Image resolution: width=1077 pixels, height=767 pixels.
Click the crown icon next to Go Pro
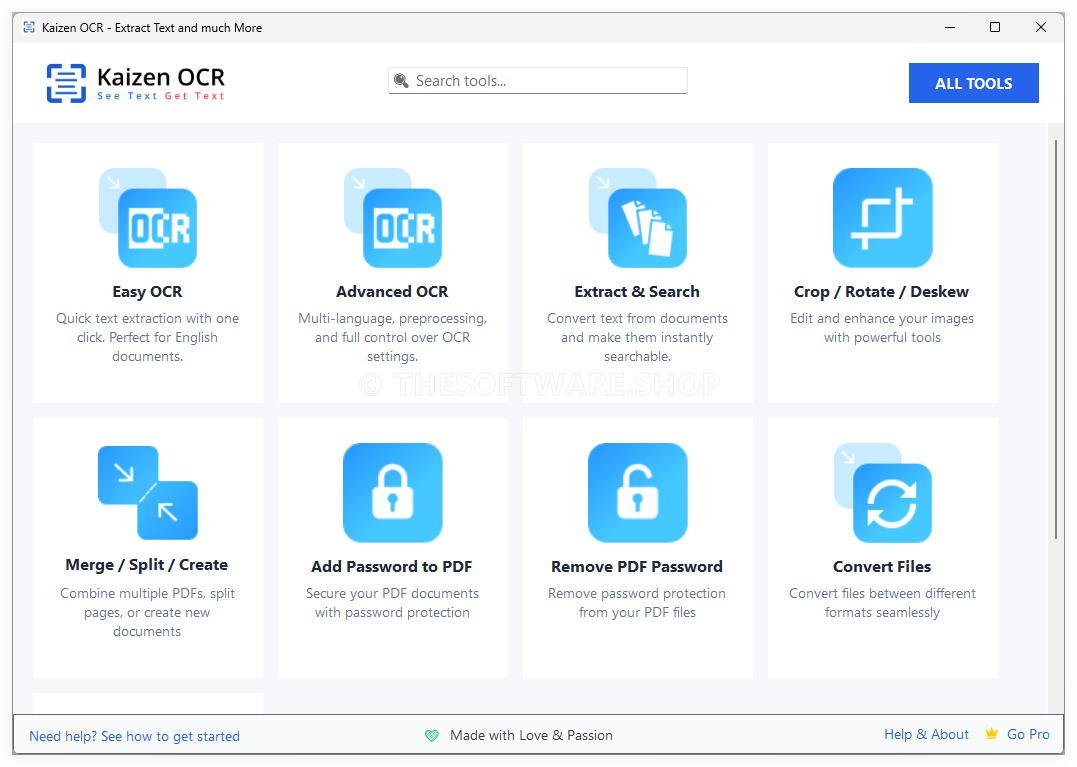tap(991, 733)
